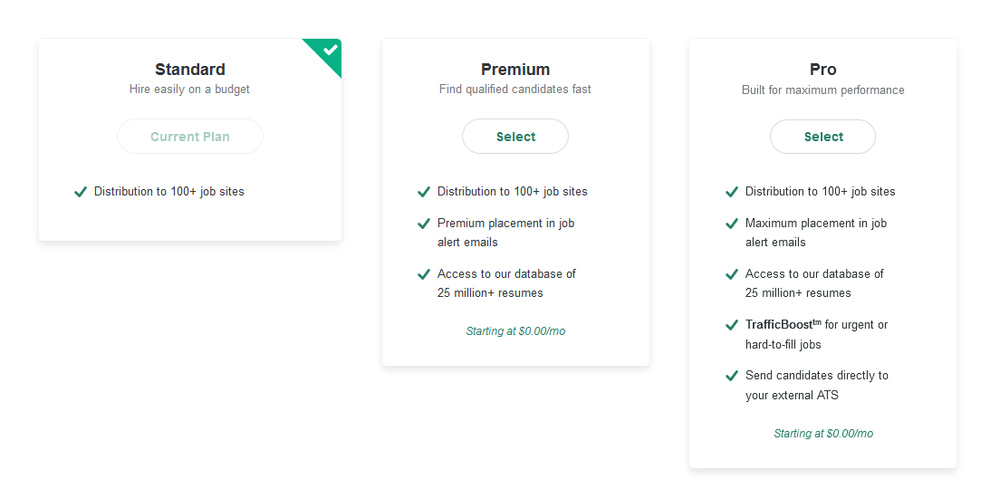The width and height of the screenshot is (1000, 487).
Task: Click the corner checkmark badge on Standard card
Action: pyautogui.click(x=329, y=50)
